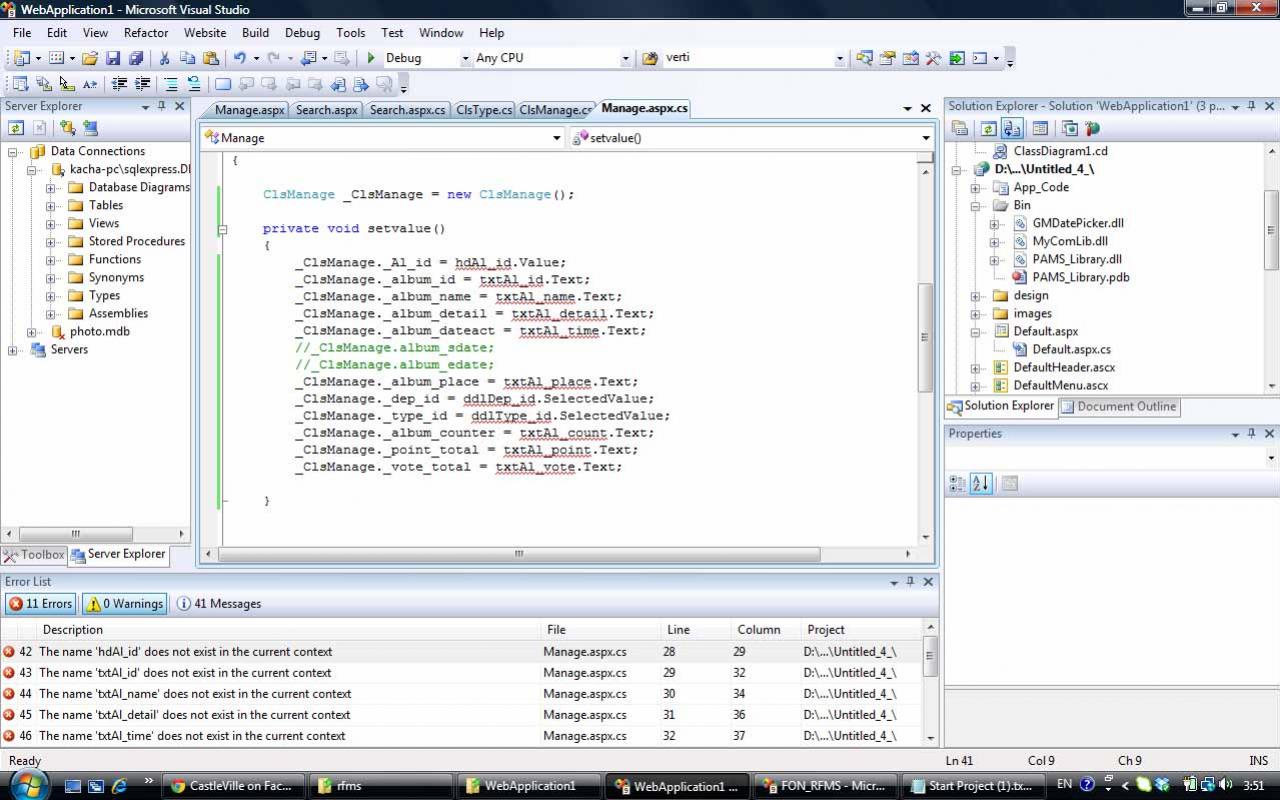Click code editor horizontal scrollbar thumb
Image resolution: width=1280 pixels, height=800 pixels.
point(518,553)
